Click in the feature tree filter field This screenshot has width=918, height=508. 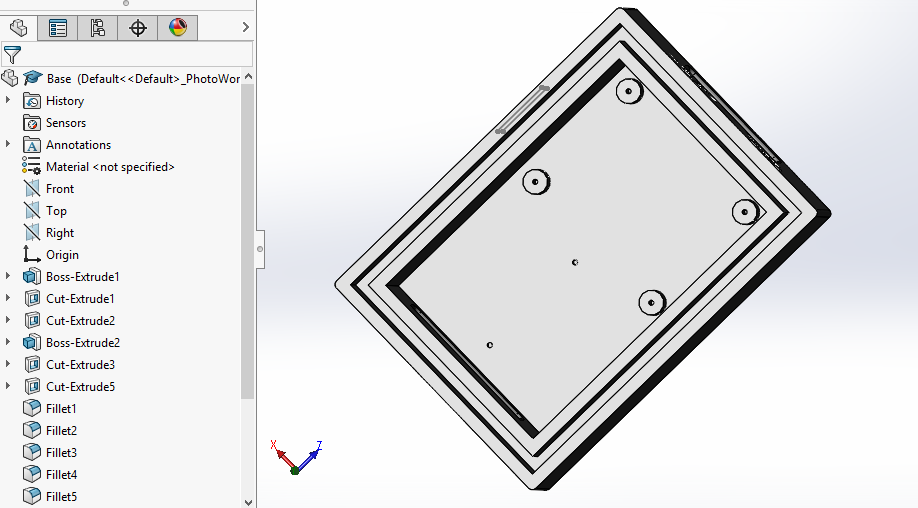click(127, 54)
